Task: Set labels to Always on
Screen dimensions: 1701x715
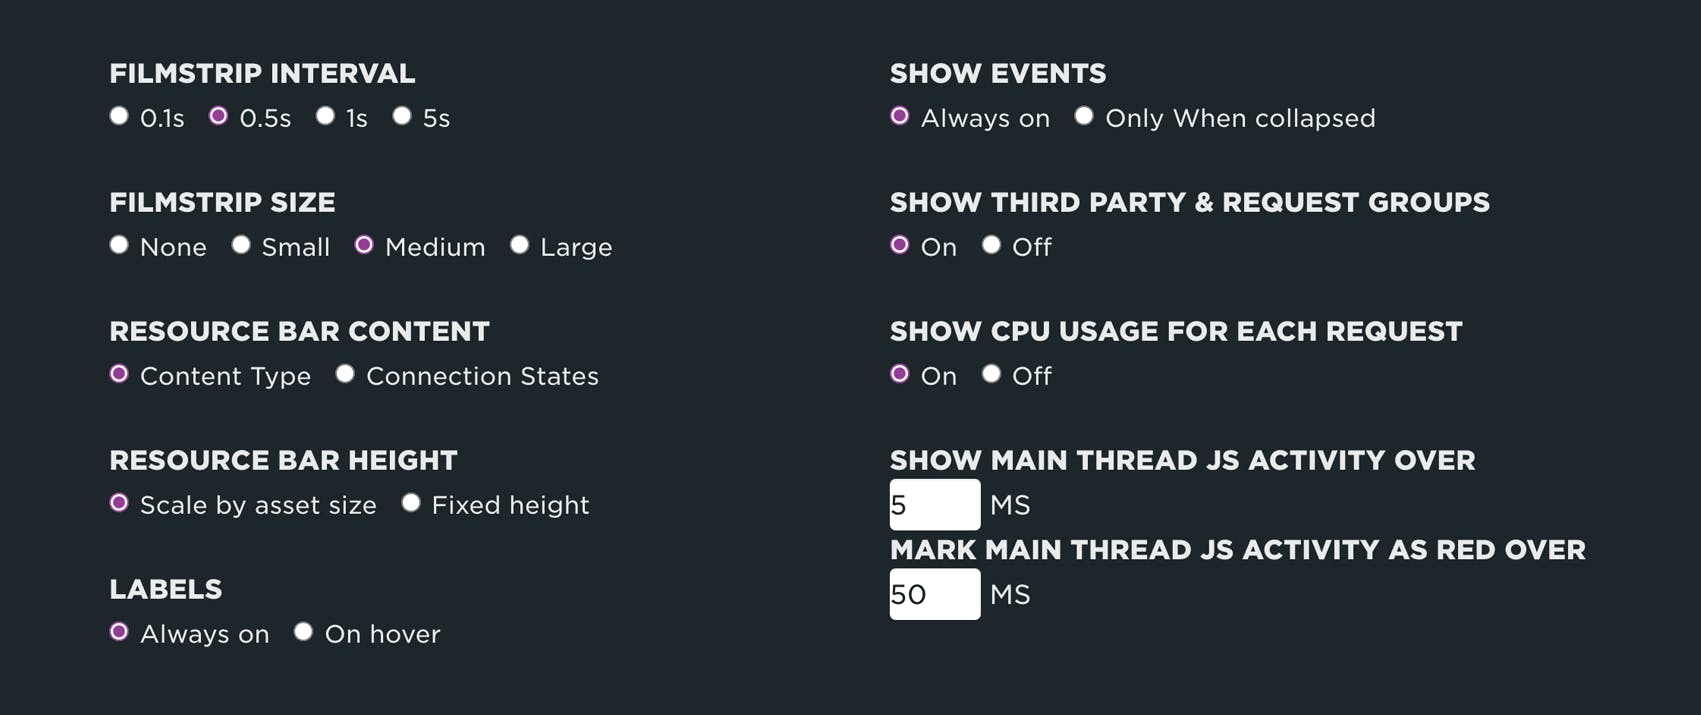Action: [119, 632]
